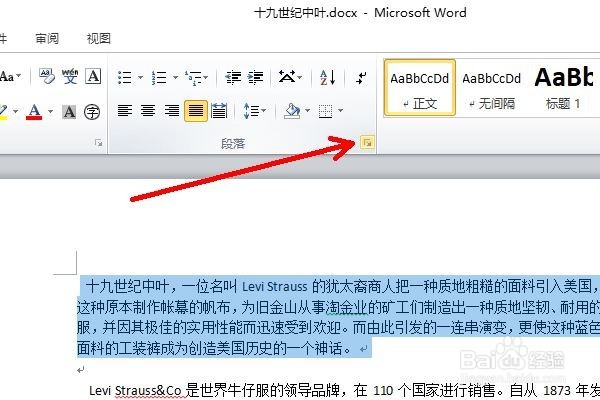
Task: Open the Asian Layout button
Action: pos(290,77)
